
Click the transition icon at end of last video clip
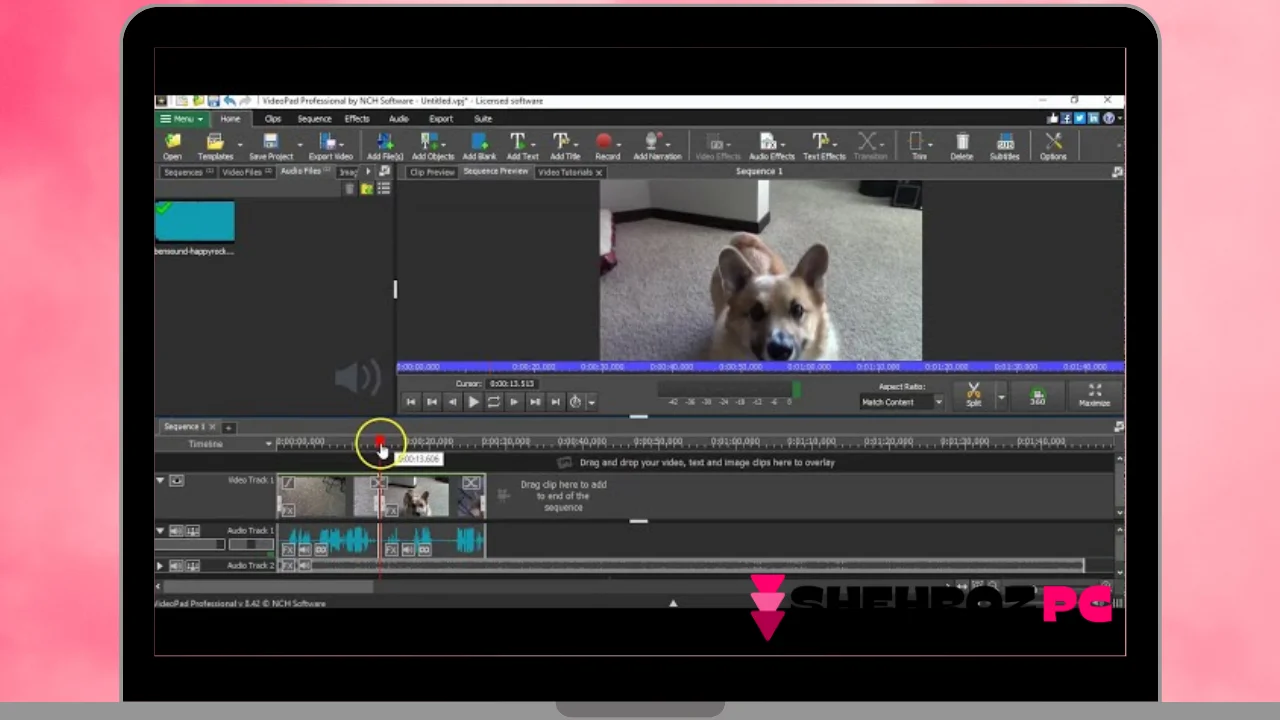471,483
